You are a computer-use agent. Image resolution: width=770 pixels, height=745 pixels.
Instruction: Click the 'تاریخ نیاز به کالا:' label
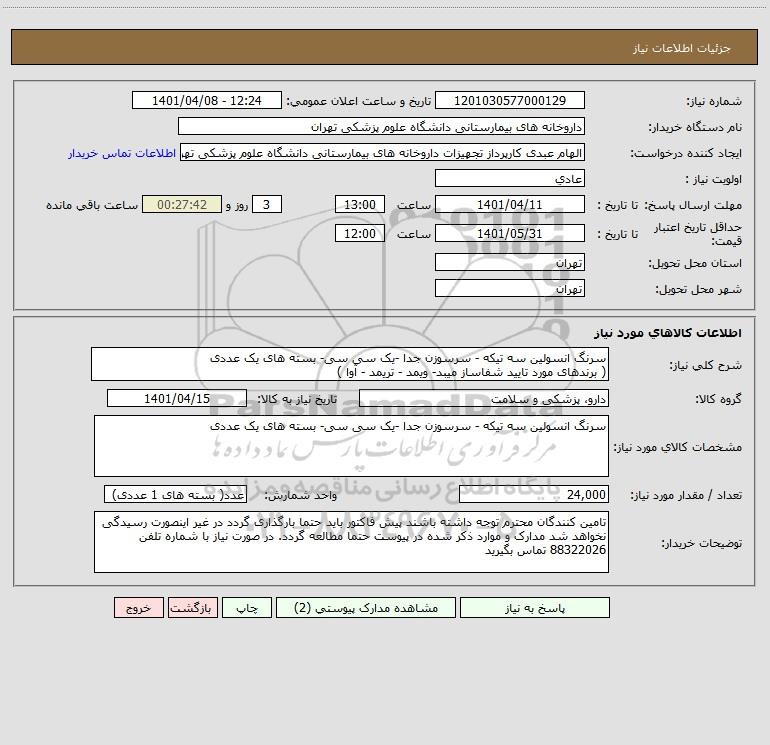tap(298, 399)
